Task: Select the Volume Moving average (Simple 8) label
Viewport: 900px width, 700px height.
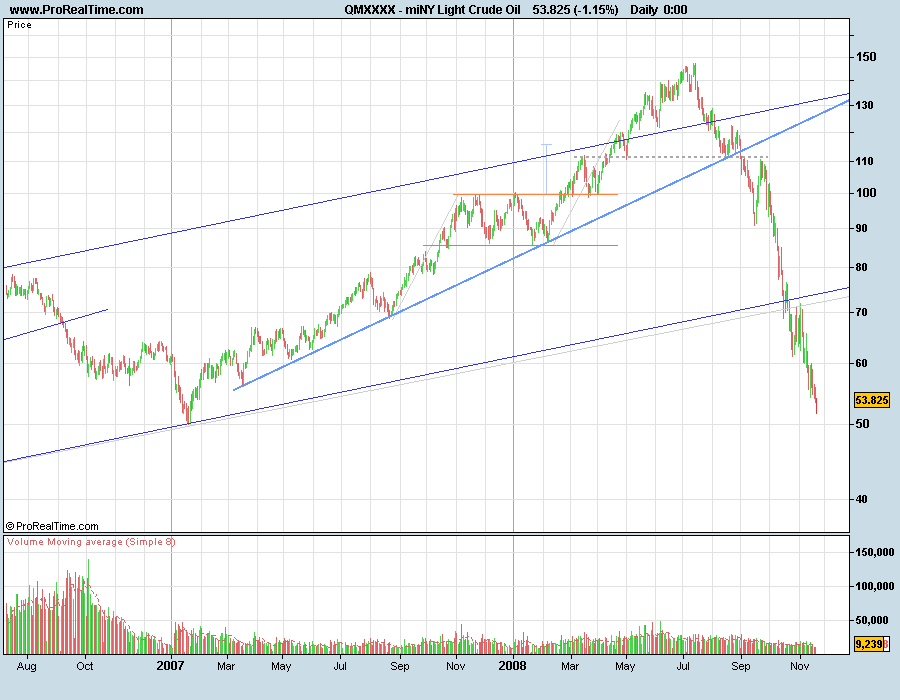Action: point(91,542)
